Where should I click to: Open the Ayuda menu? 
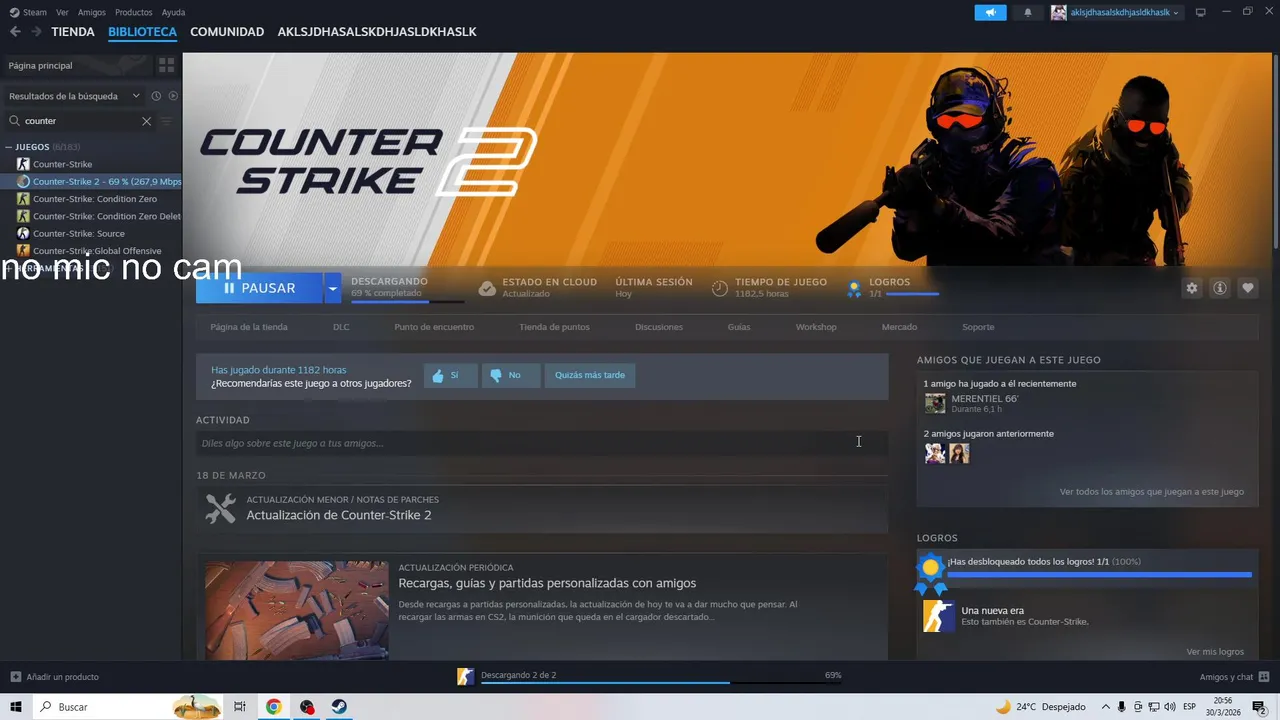pos(173,12)
